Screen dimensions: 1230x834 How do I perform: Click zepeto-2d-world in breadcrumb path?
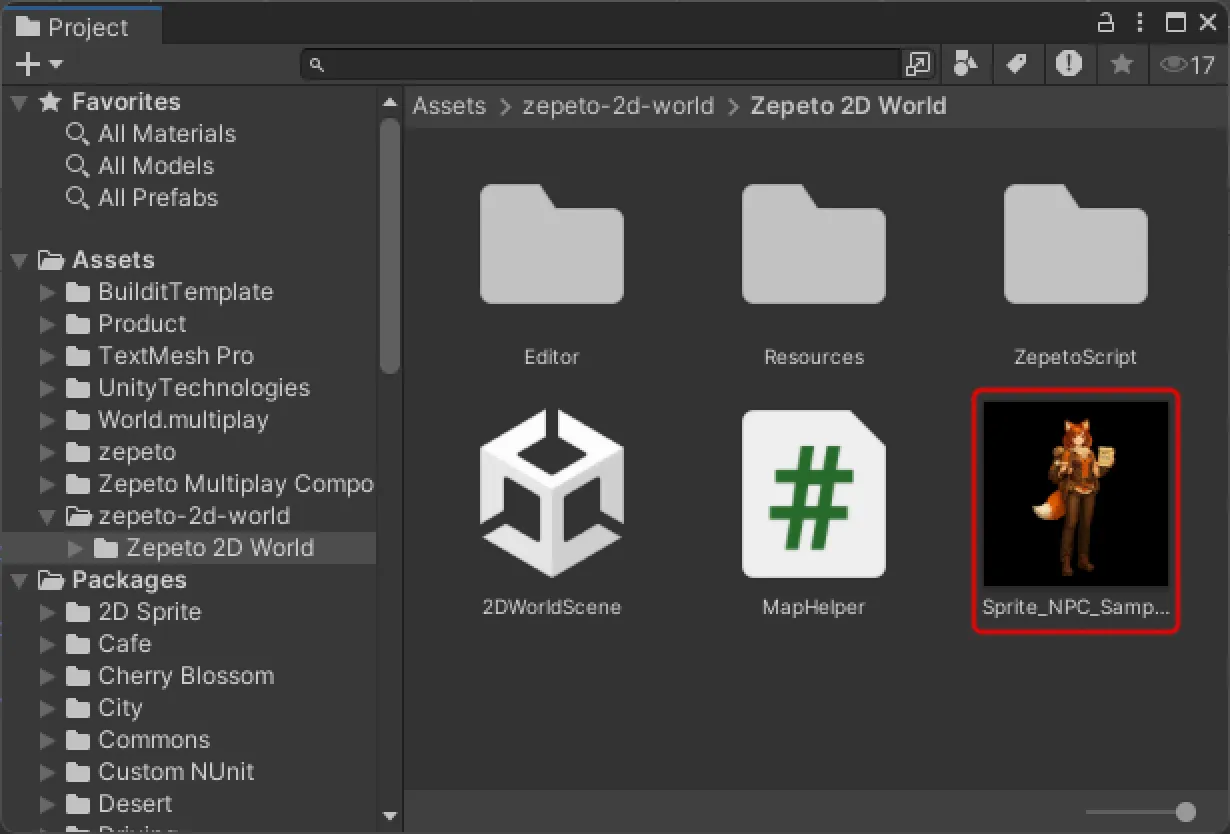click(x=619, y=106)
